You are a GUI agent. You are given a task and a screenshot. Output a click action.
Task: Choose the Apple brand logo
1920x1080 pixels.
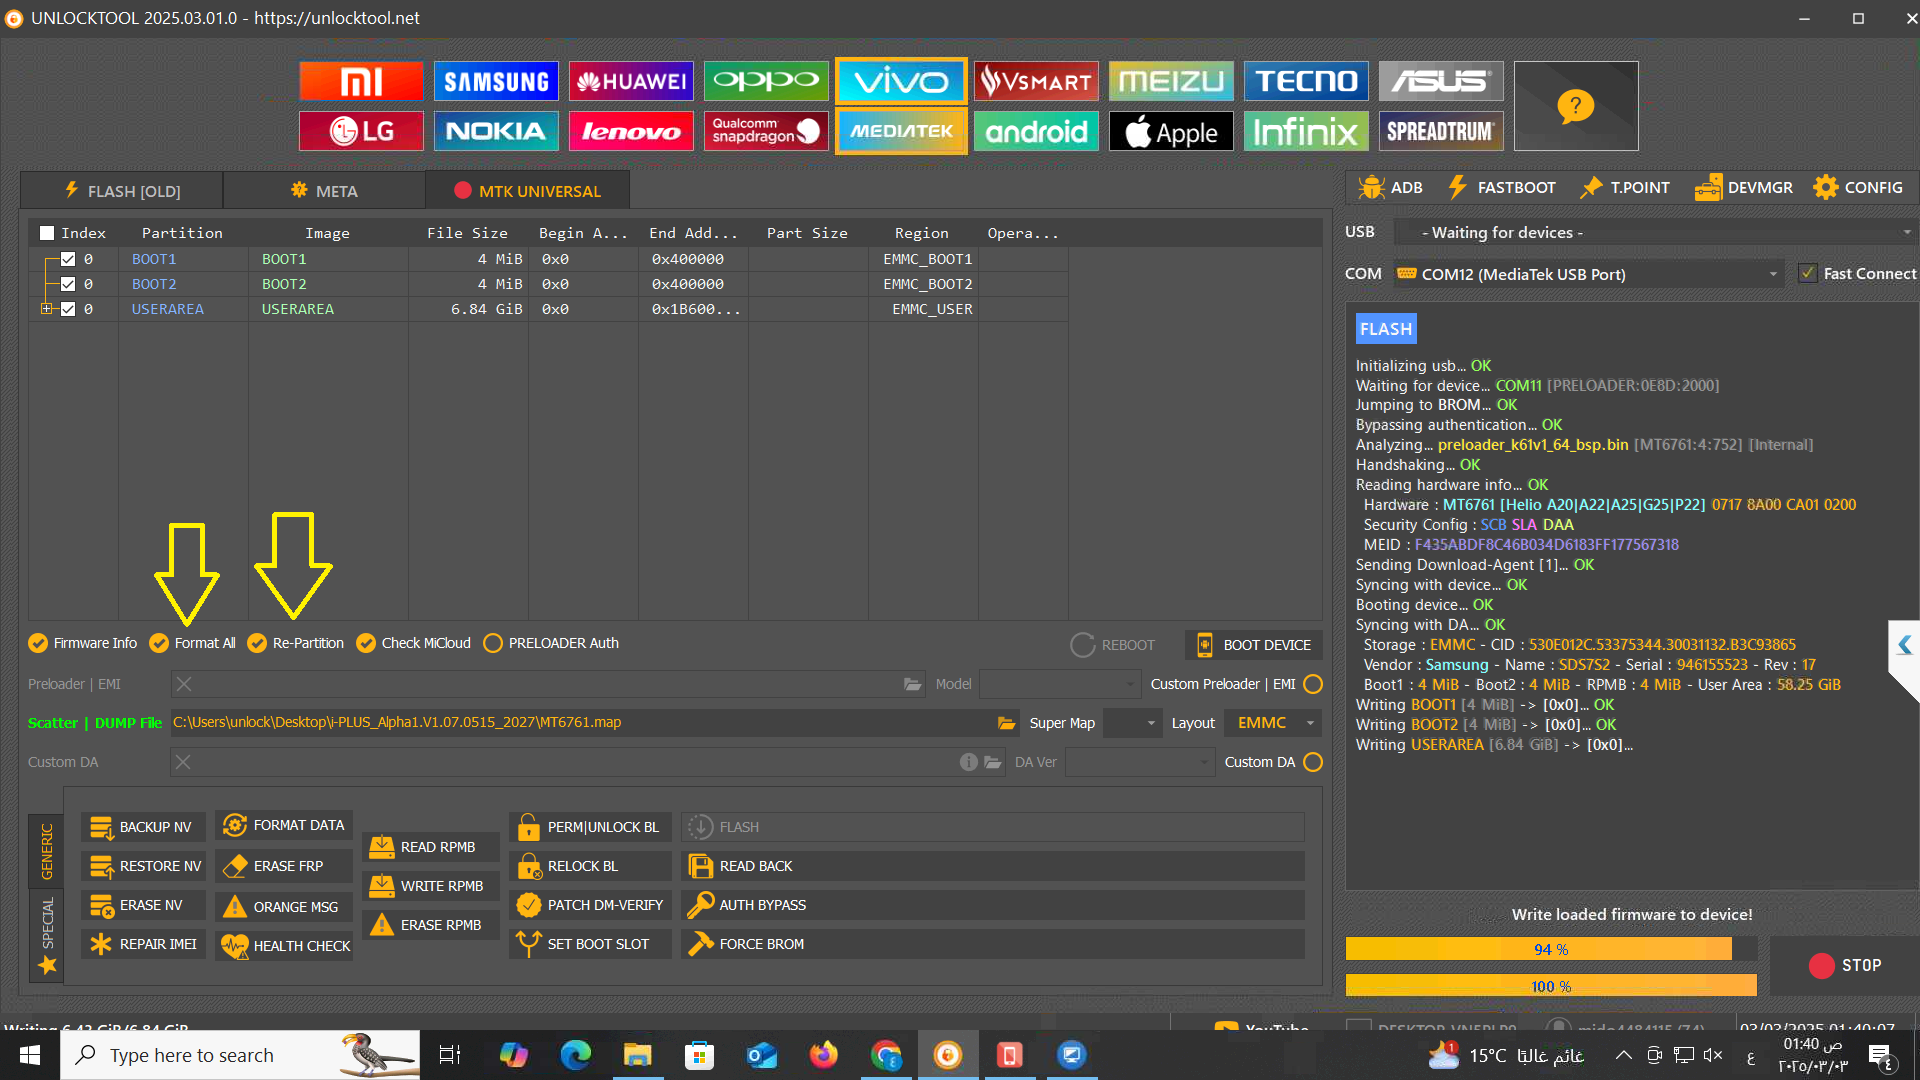coord(1171,131)
